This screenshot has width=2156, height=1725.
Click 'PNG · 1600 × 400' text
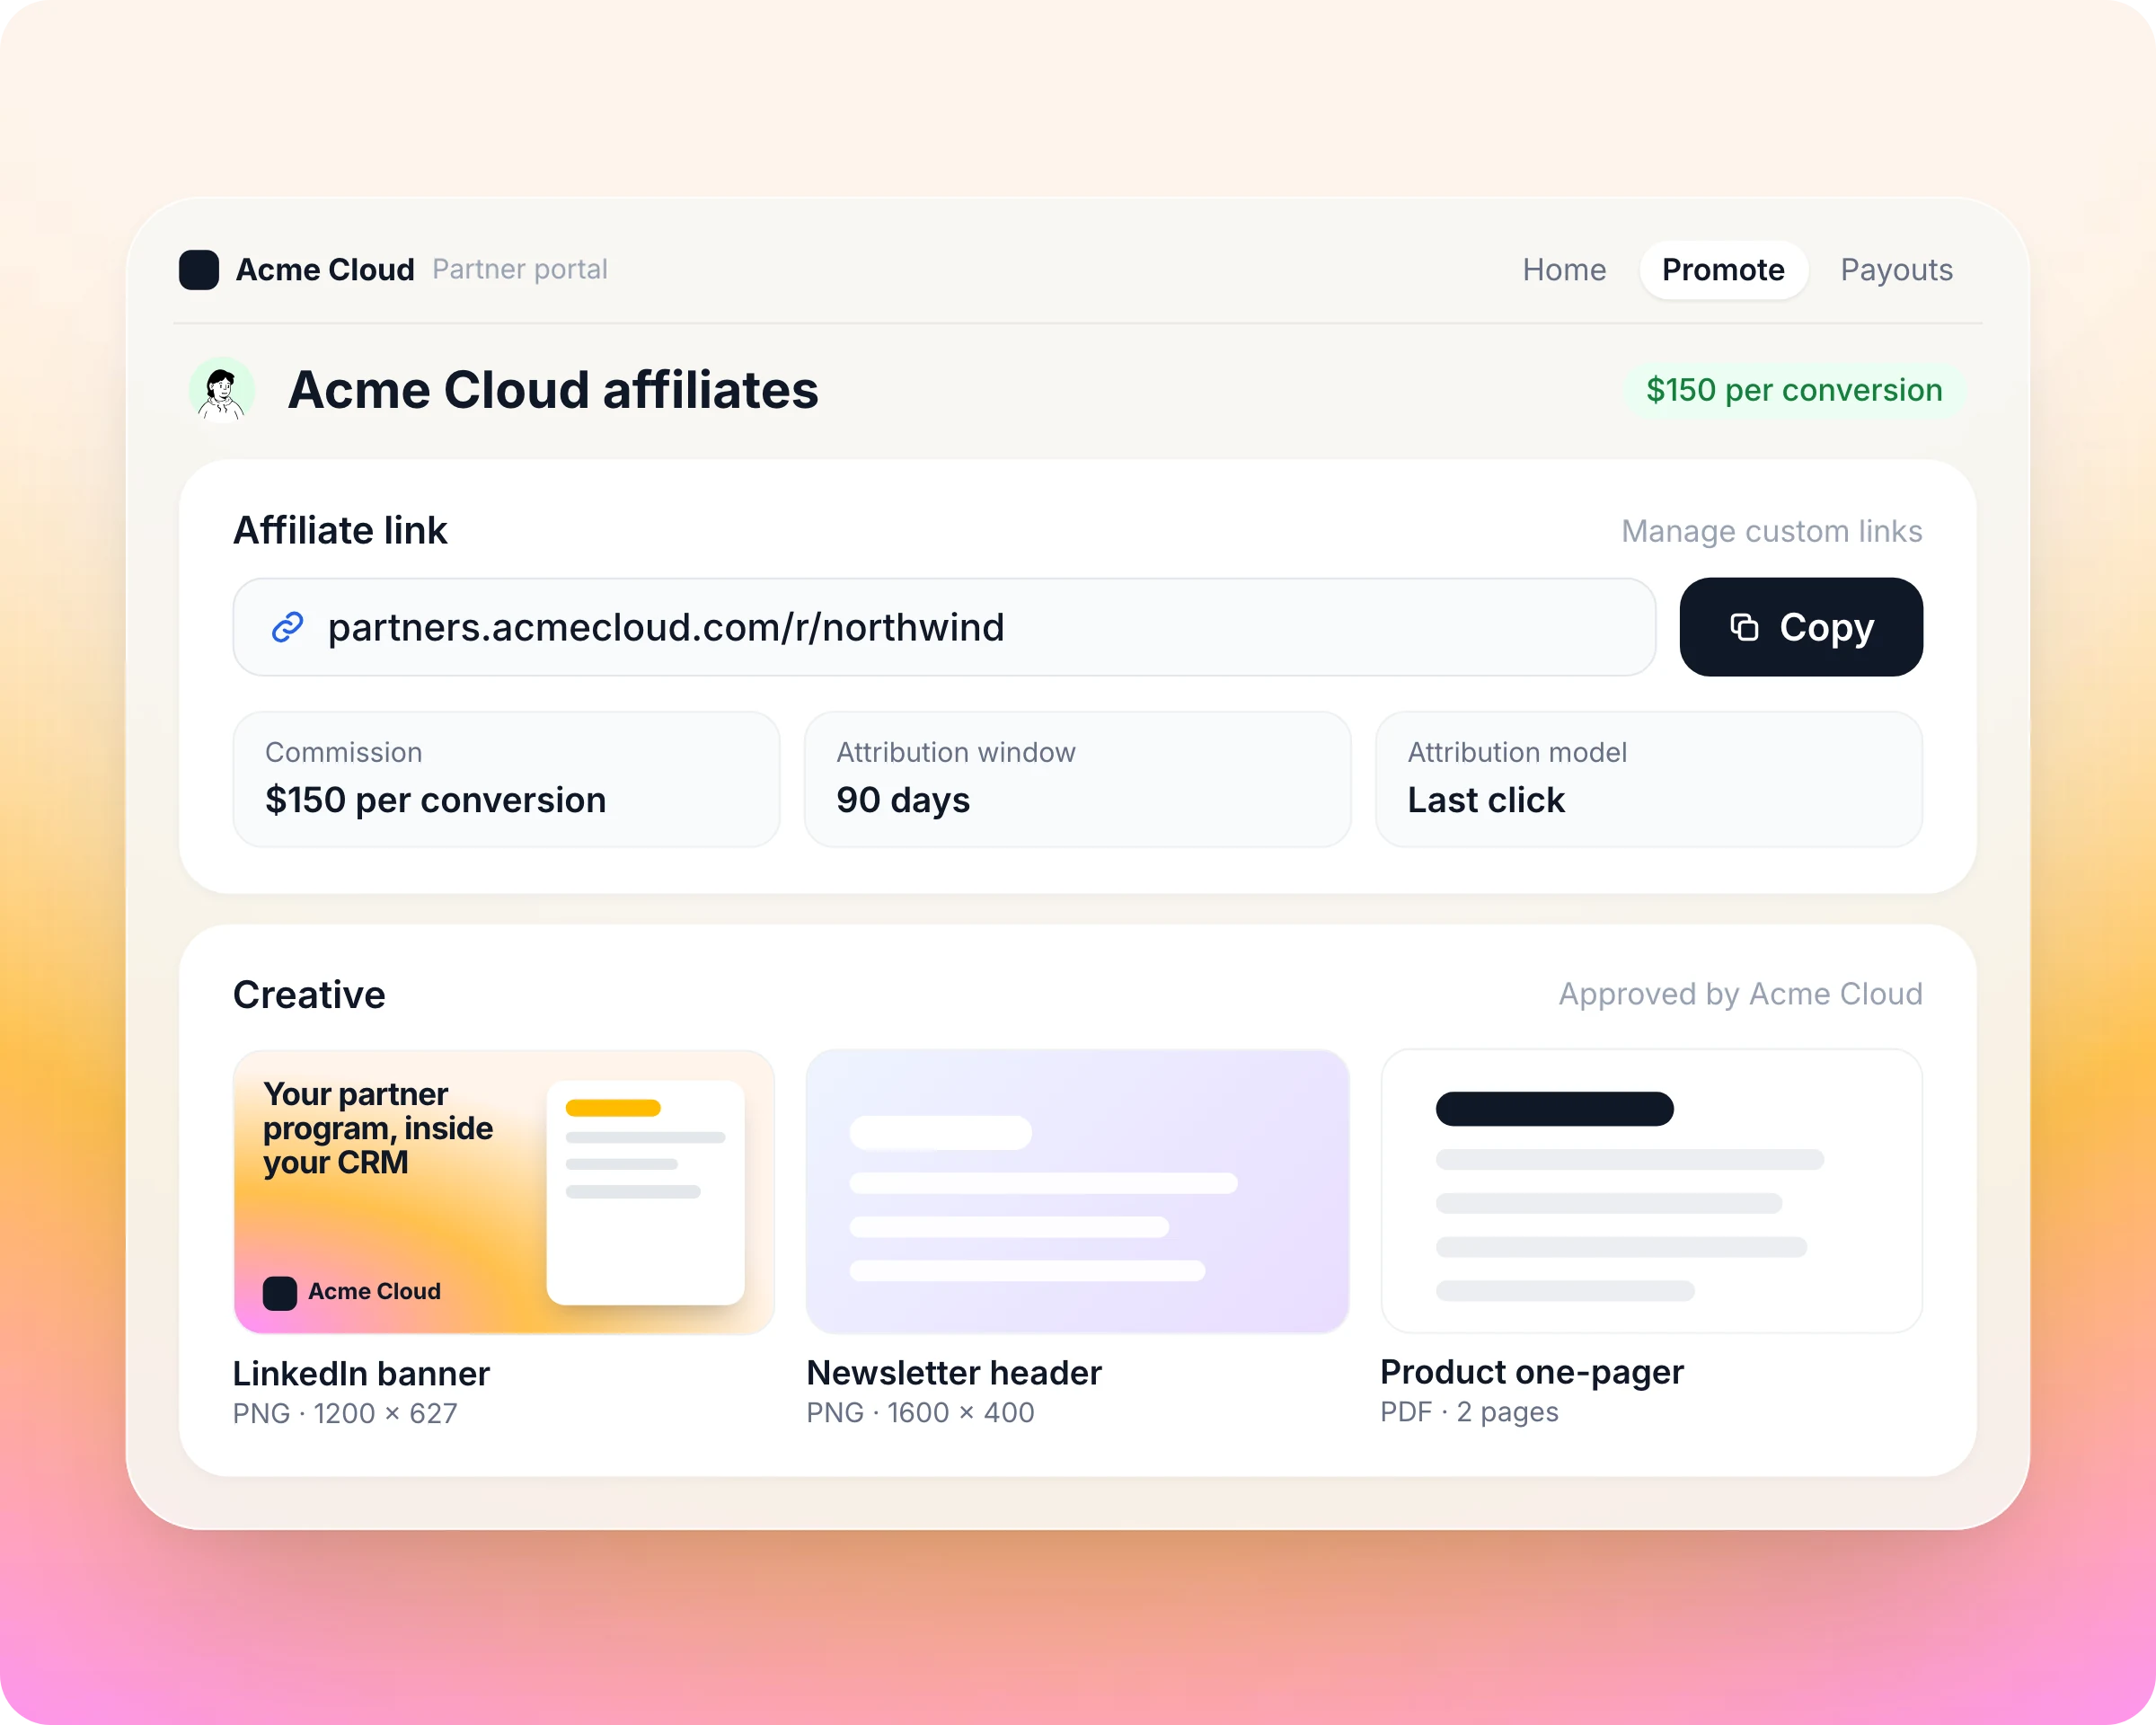(x=920, y=1412)
